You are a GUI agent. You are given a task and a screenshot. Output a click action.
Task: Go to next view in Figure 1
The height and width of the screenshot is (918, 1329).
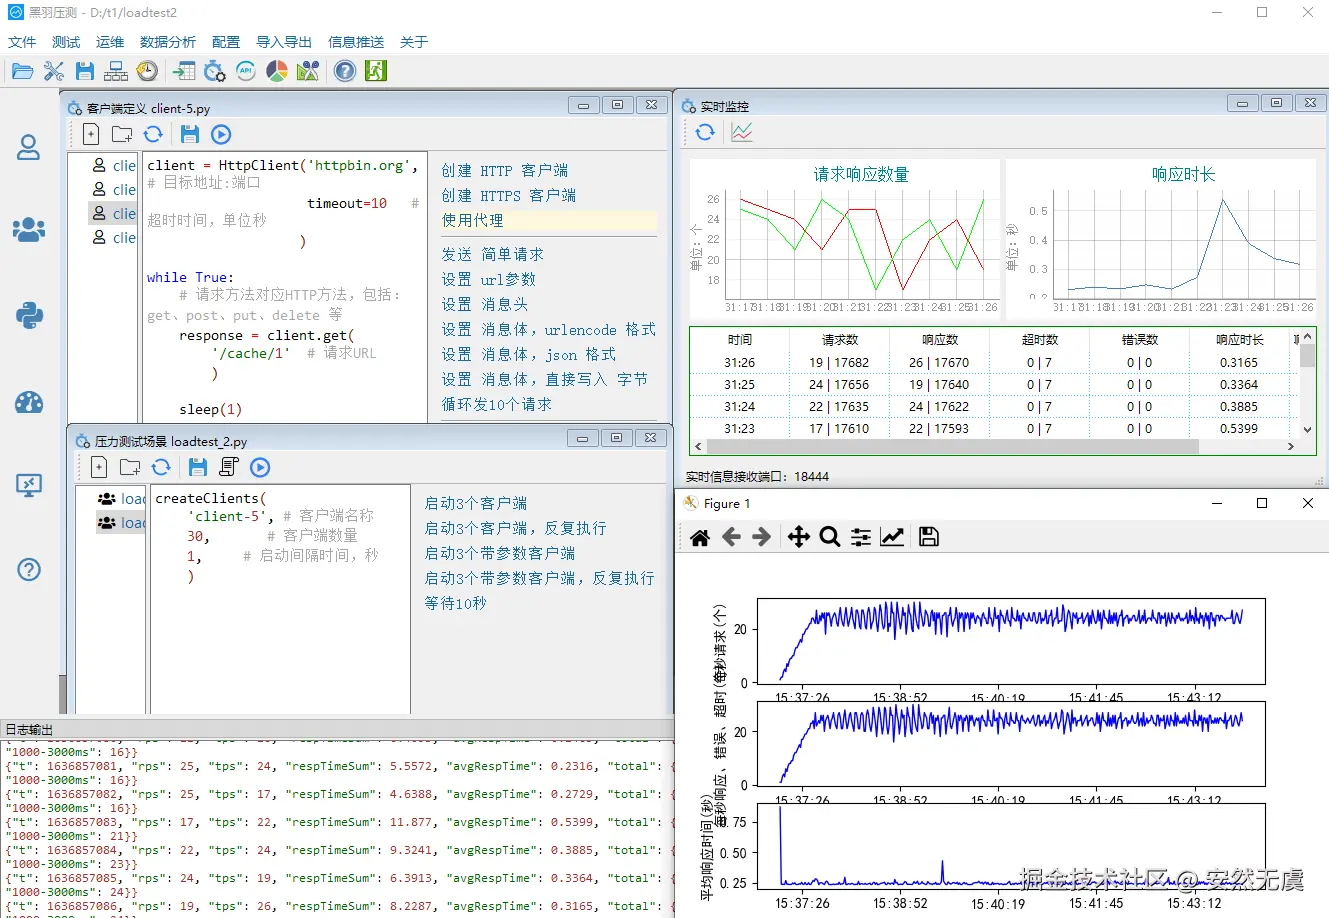[762, 537]
